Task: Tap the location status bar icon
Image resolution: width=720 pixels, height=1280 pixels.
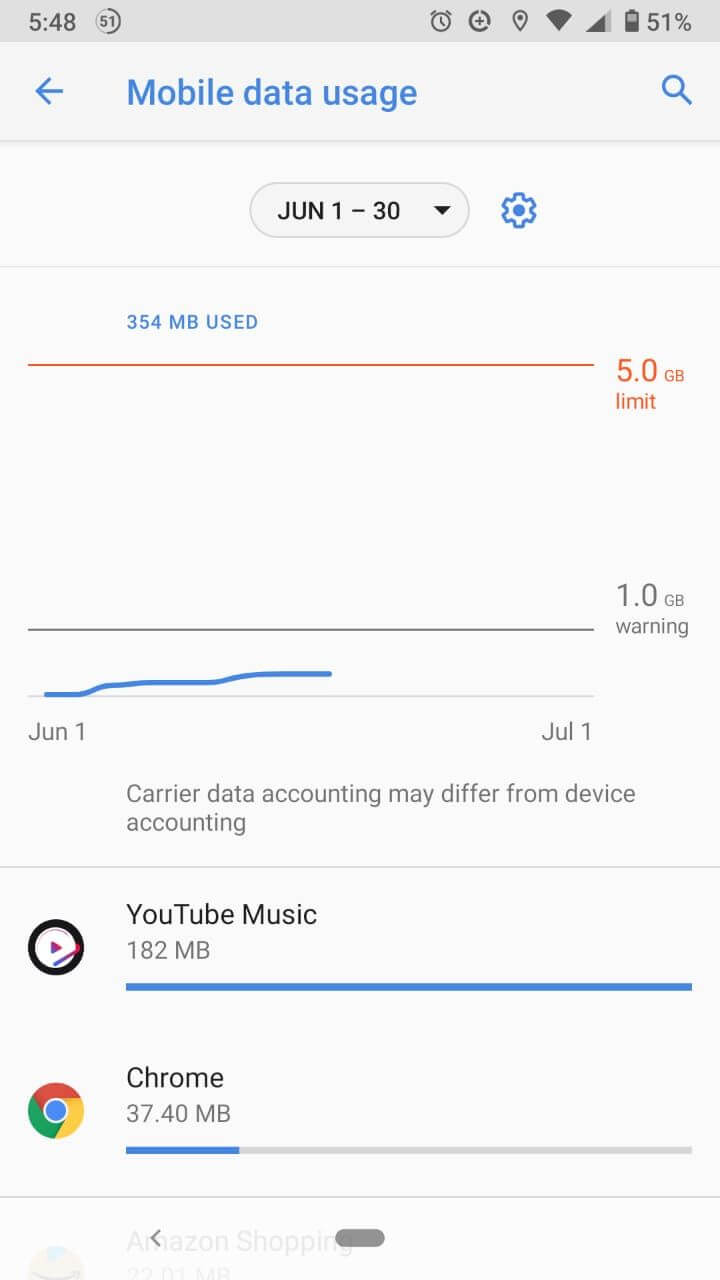Action: click(519, 22)
